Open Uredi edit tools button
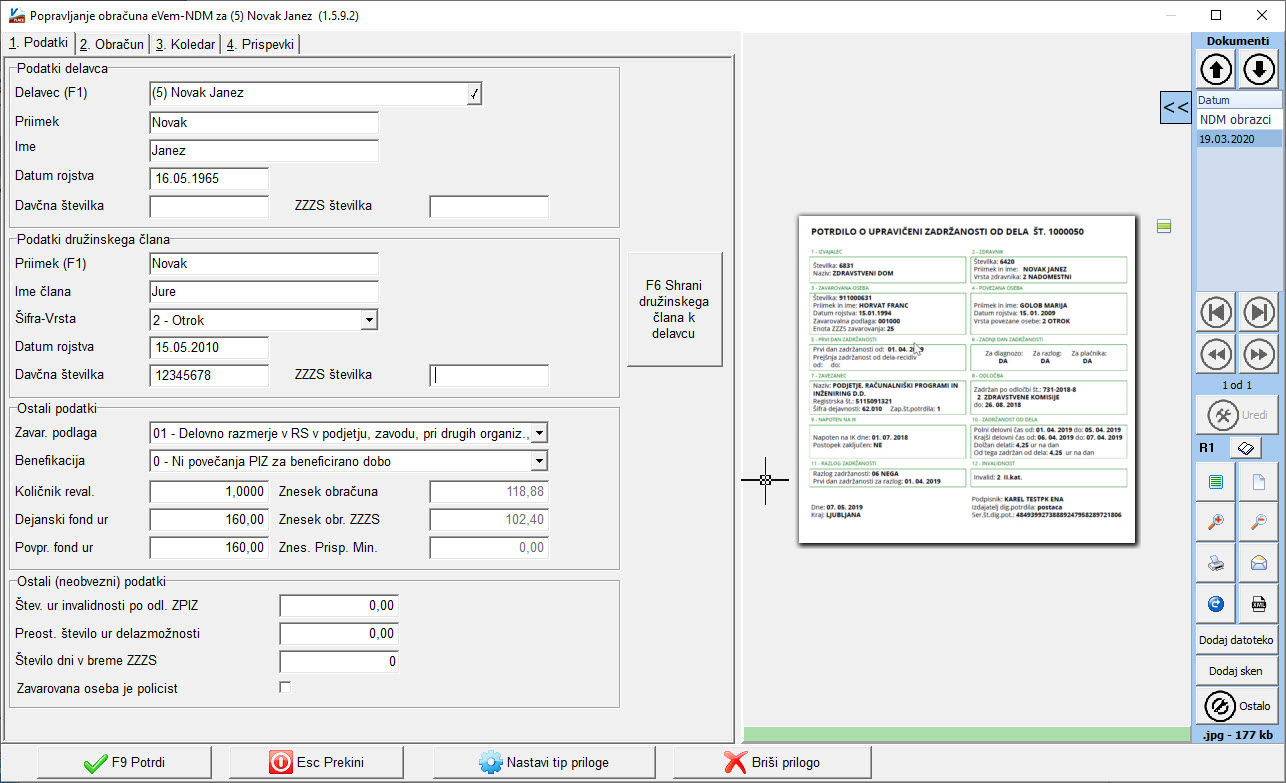Screen dimensions: 1286x783 pos(1238,415)
